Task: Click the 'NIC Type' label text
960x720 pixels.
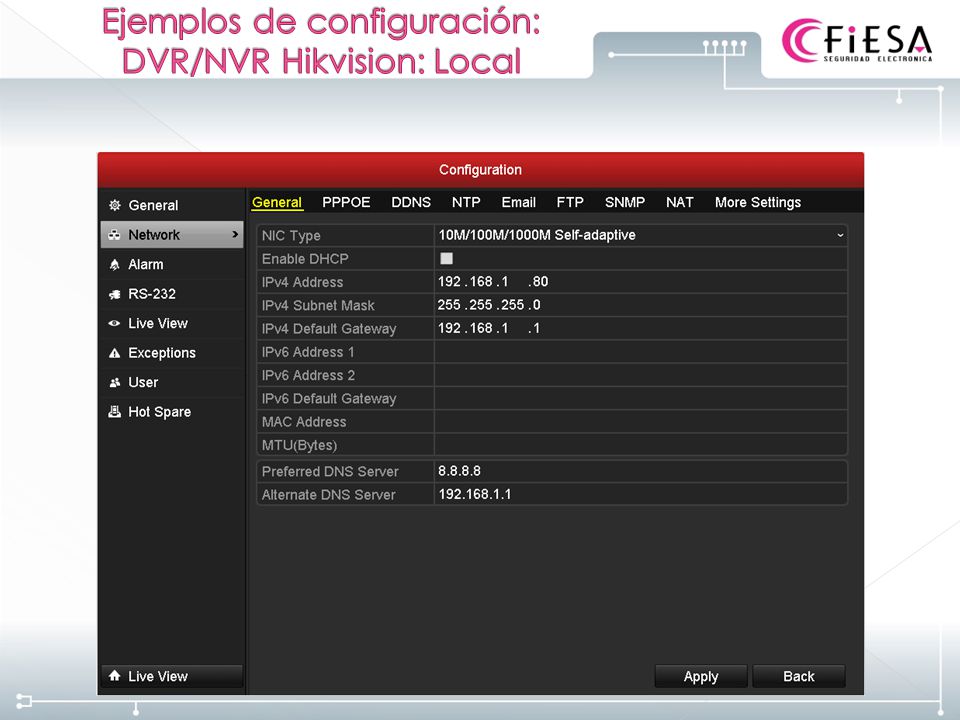Action: pos(291,236)
